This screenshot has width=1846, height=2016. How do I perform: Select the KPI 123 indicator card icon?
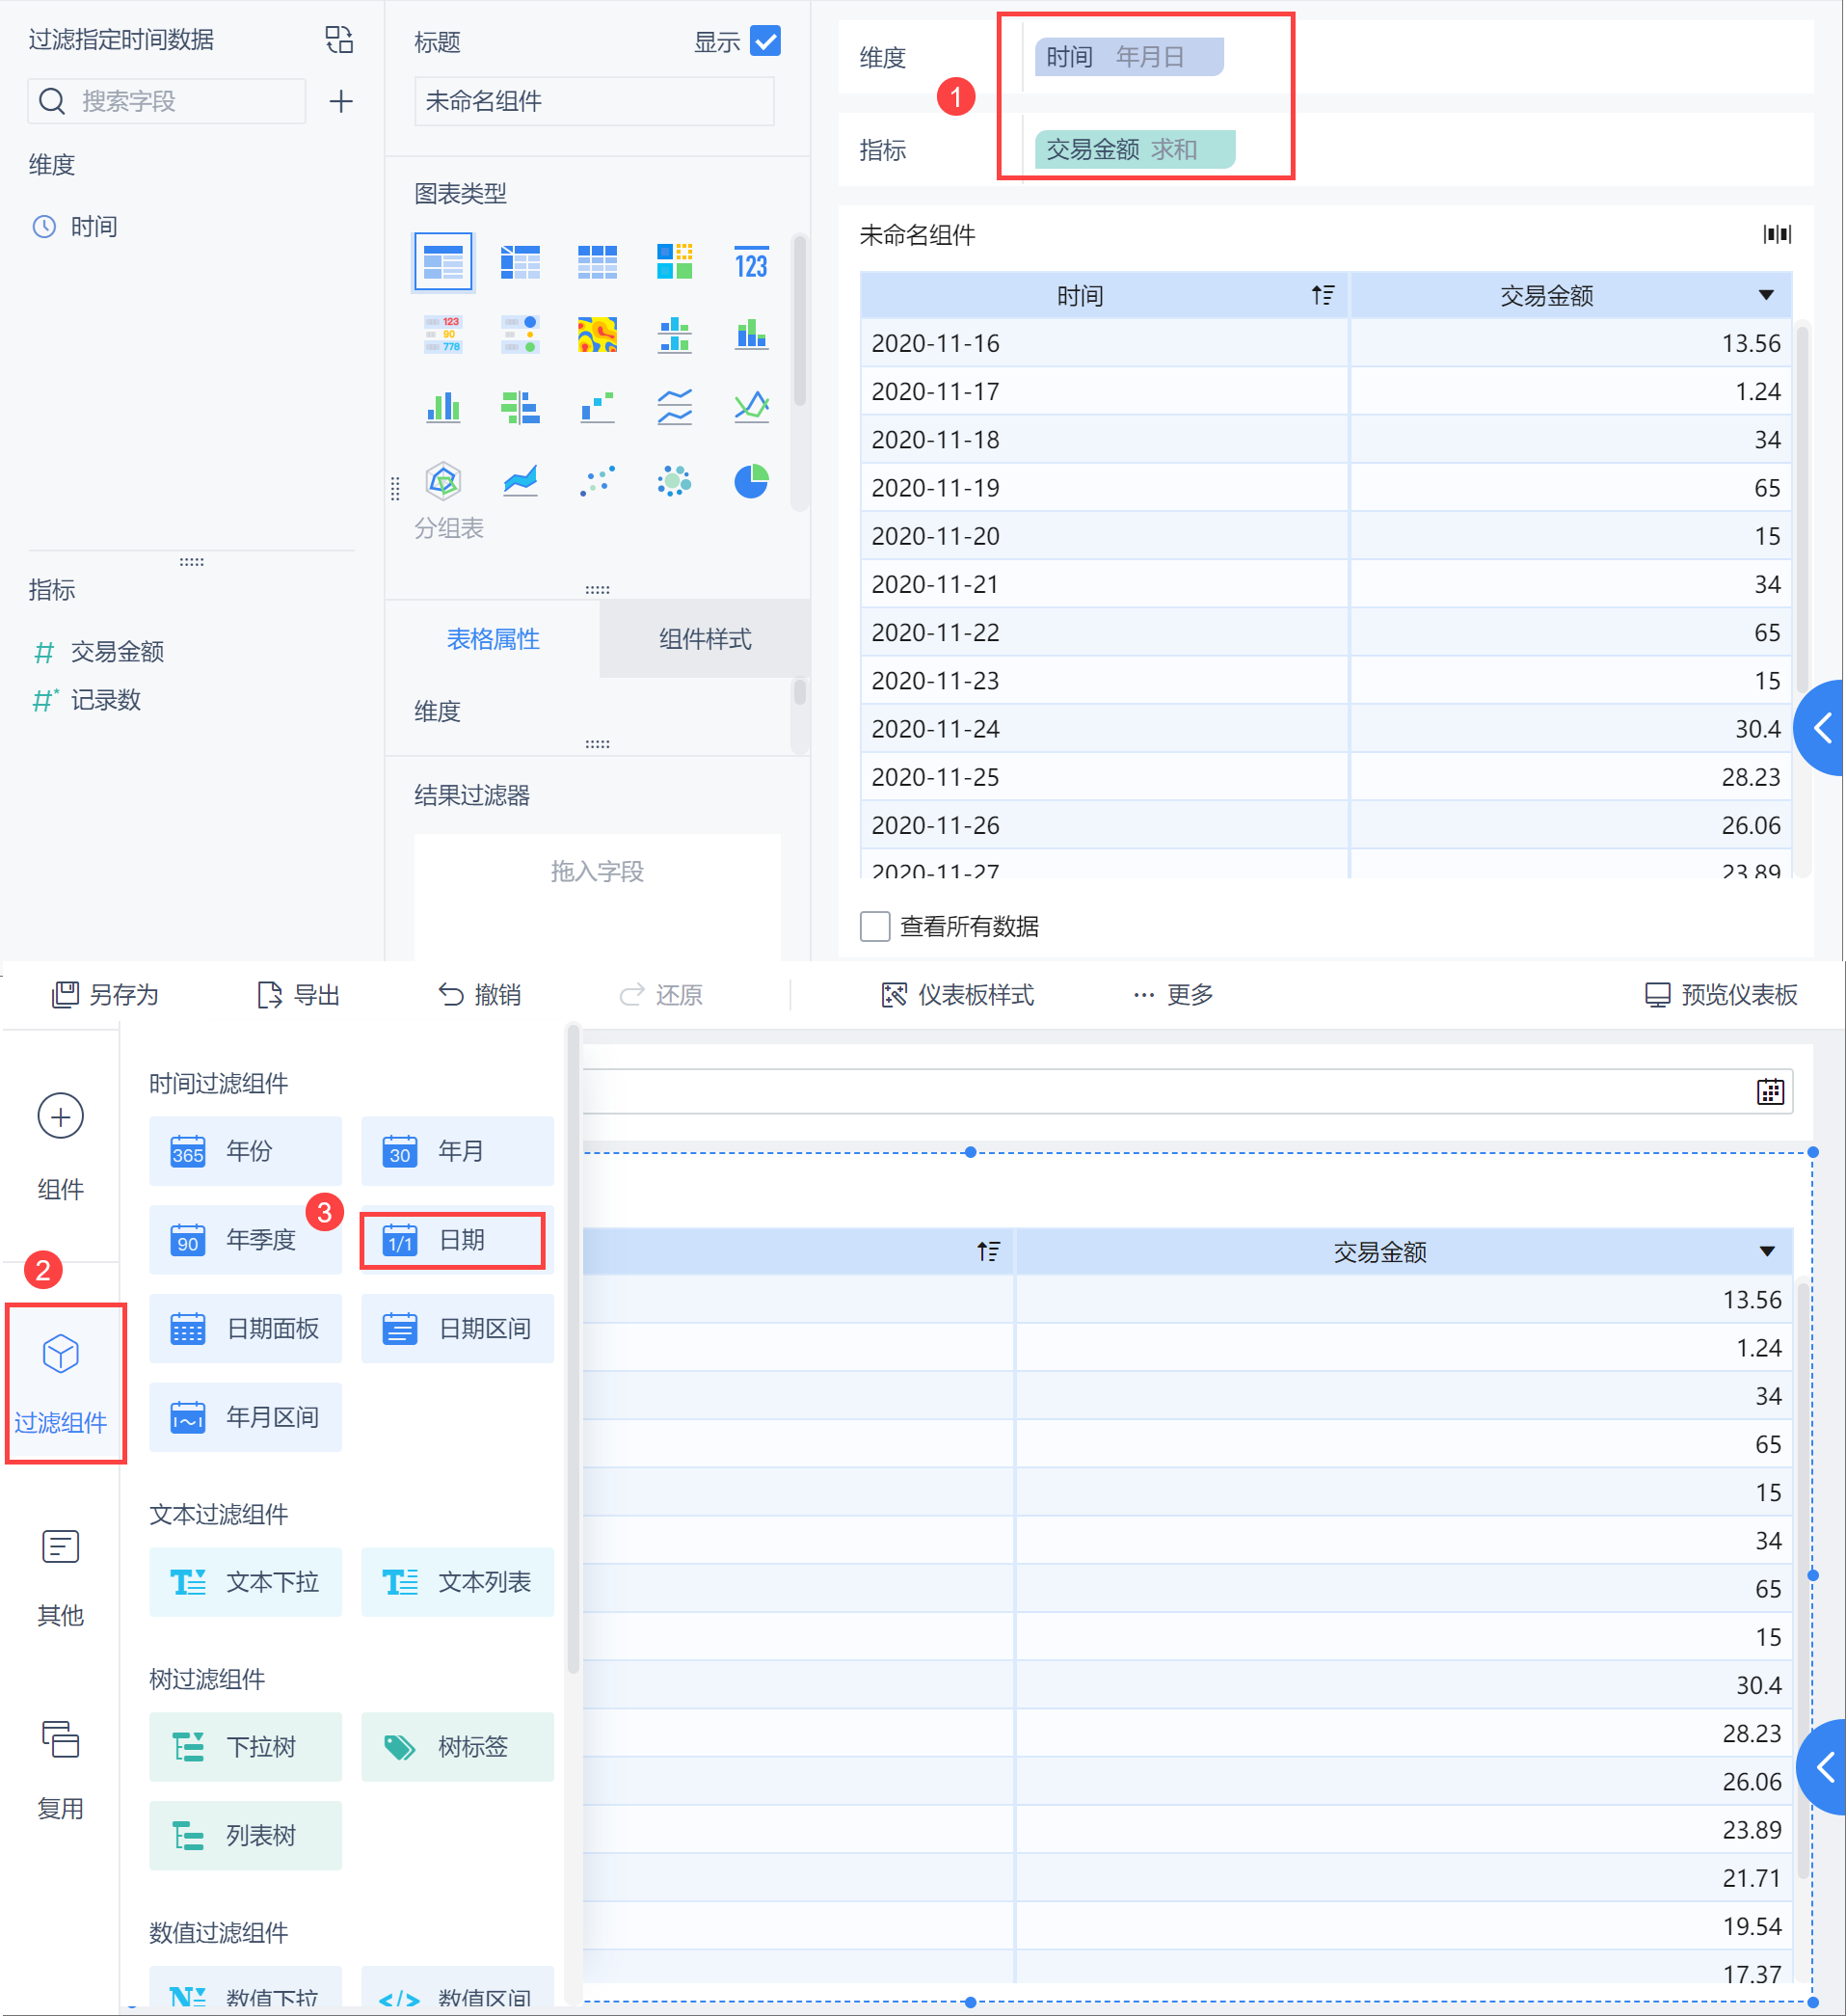[751, 262]
